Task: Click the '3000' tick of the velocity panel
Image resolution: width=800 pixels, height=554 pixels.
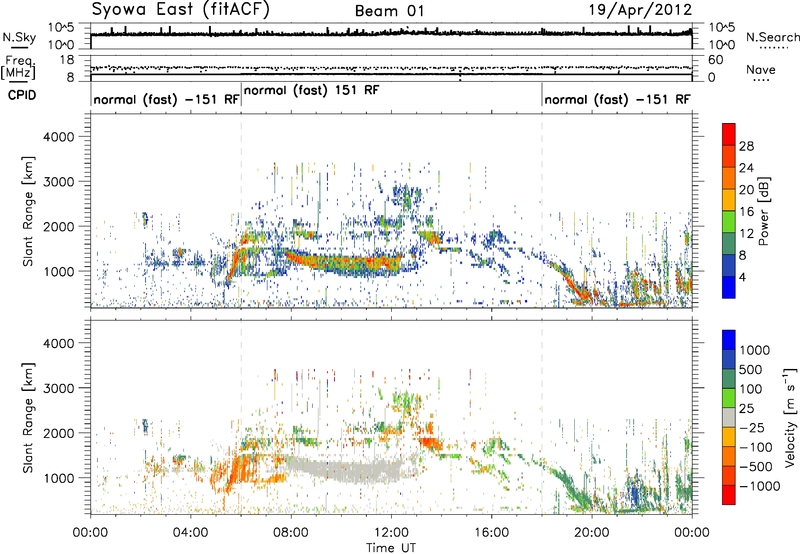Action: click(x=58, y=388)
